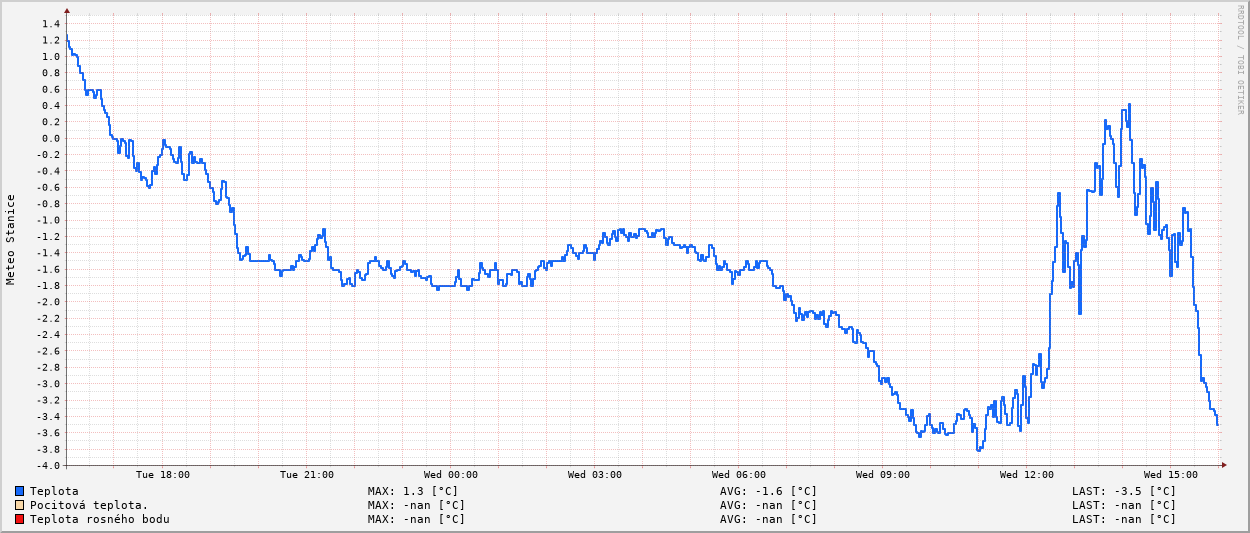Click the LAST: -3.5 [°C] Teplota value
Viewport: 1250px width, 533px height.
click(x=1124, y=491)
